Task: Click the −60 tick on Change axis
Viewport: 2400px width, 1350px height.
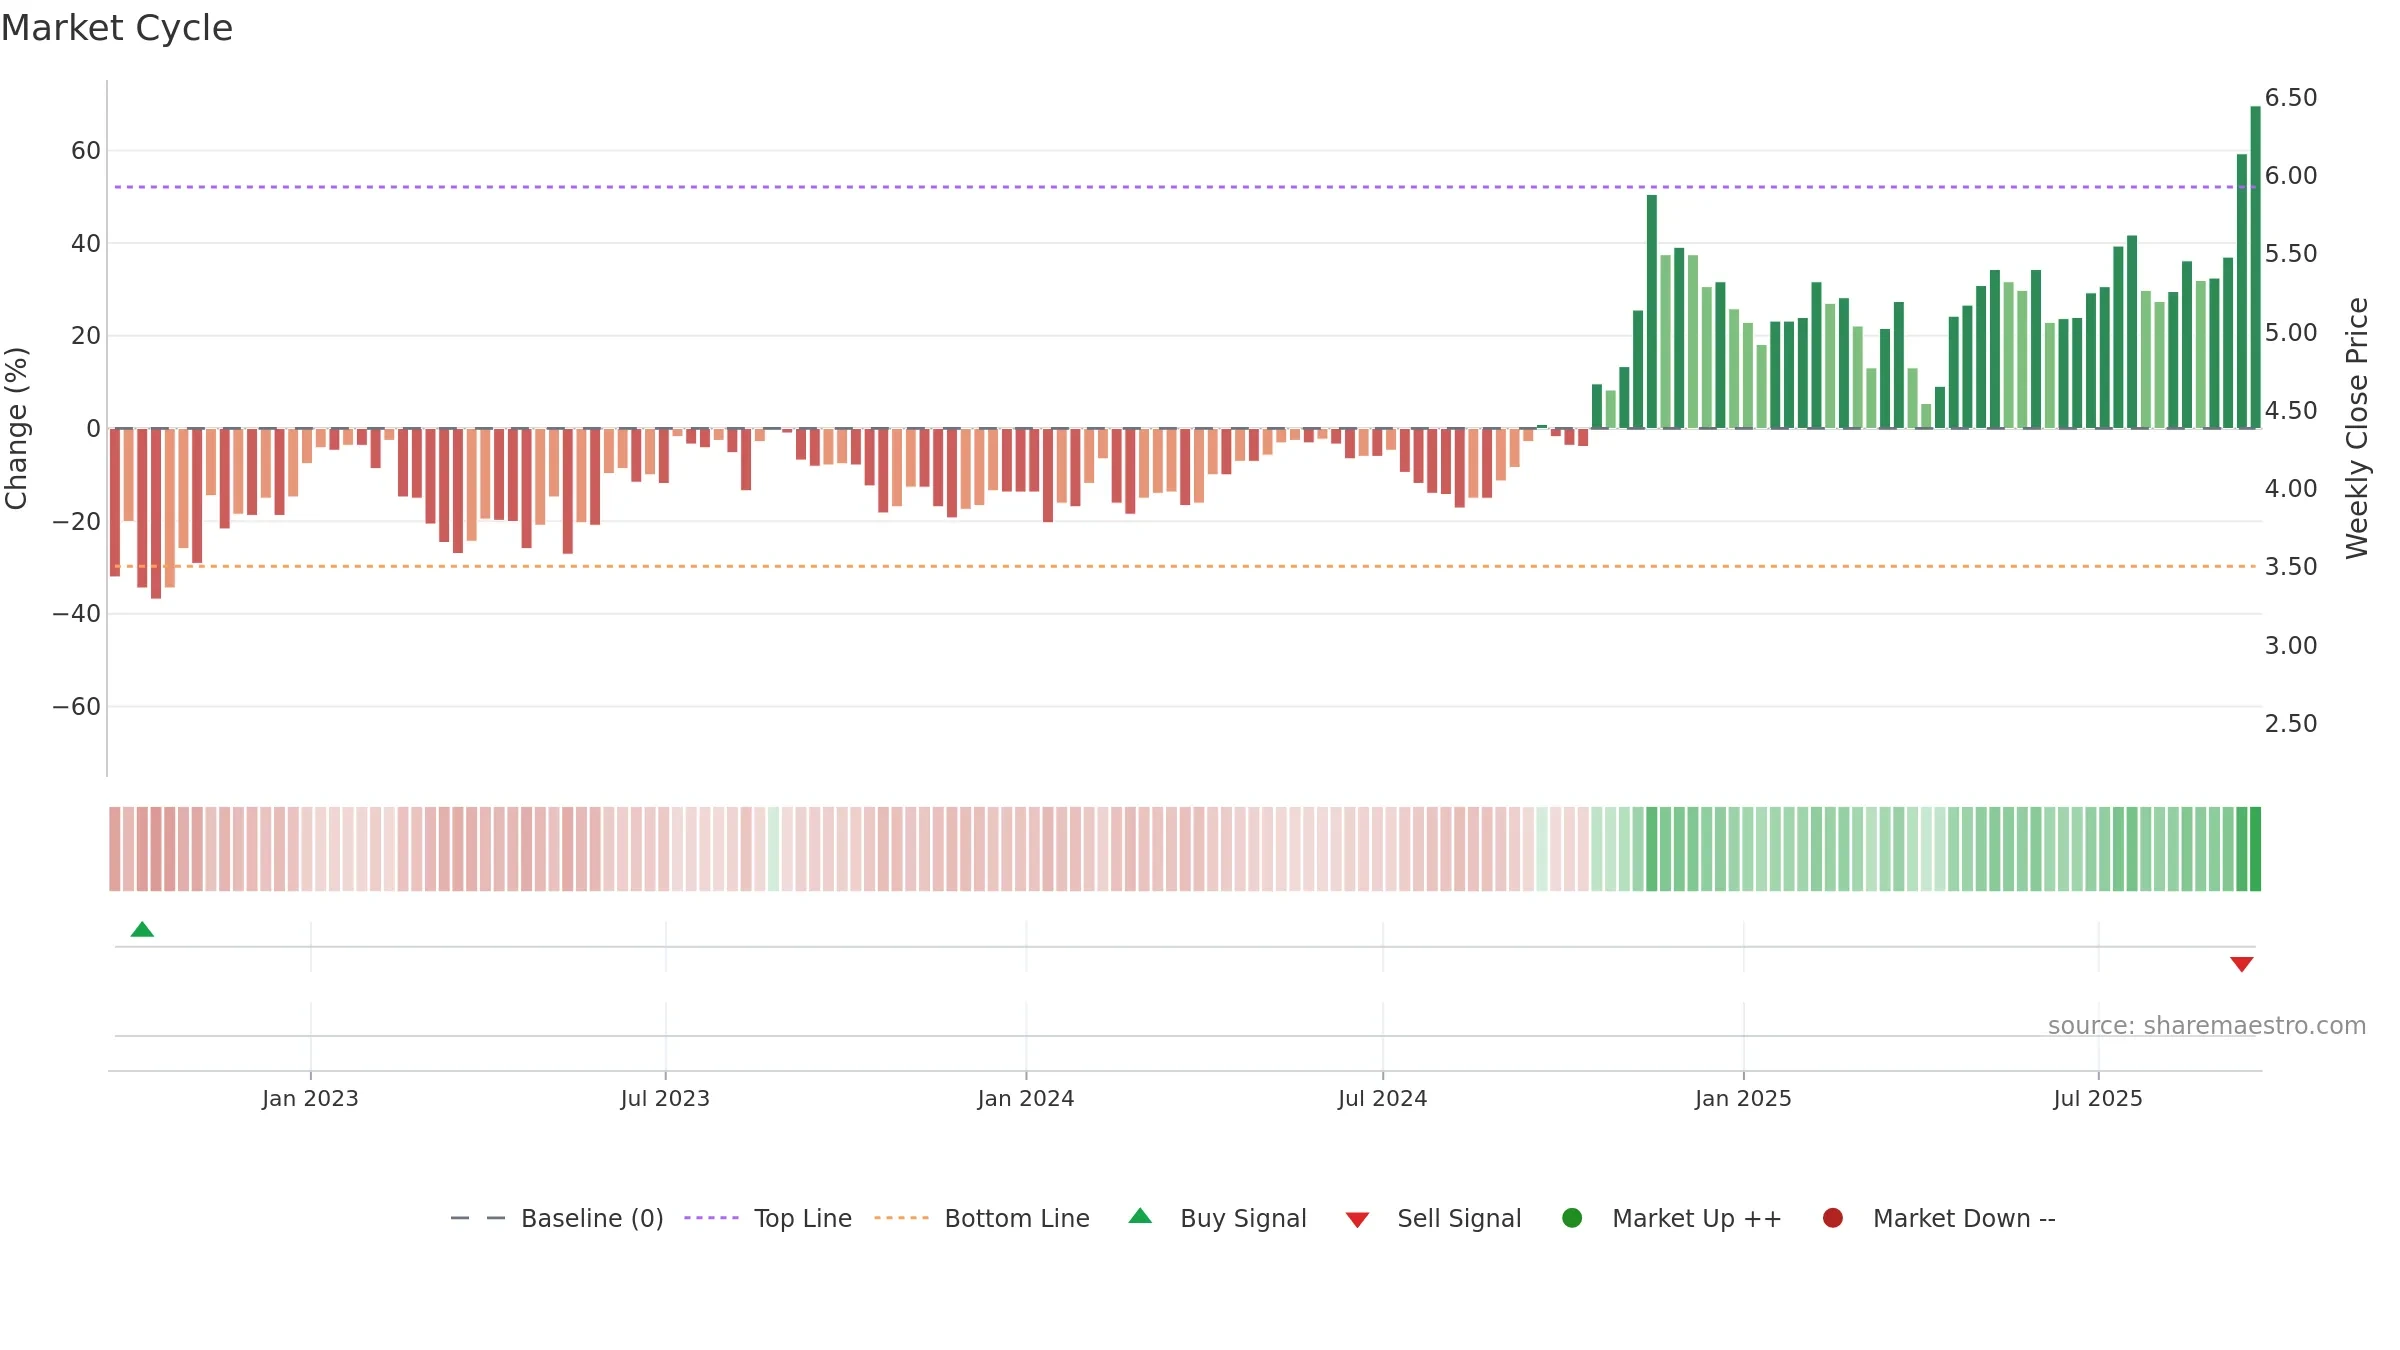Action: 77,706
